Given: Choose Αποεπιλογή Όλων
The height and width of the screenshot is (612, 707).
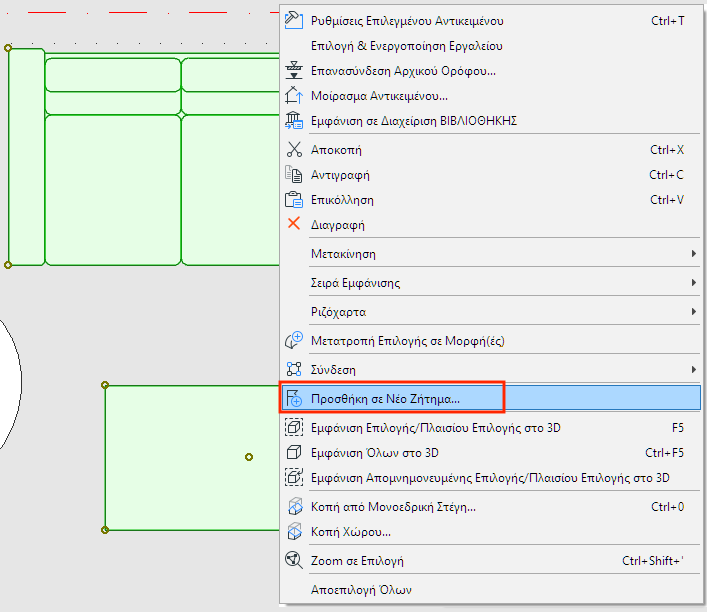Looking at the screenshot, I should click(x=490, y=589).
